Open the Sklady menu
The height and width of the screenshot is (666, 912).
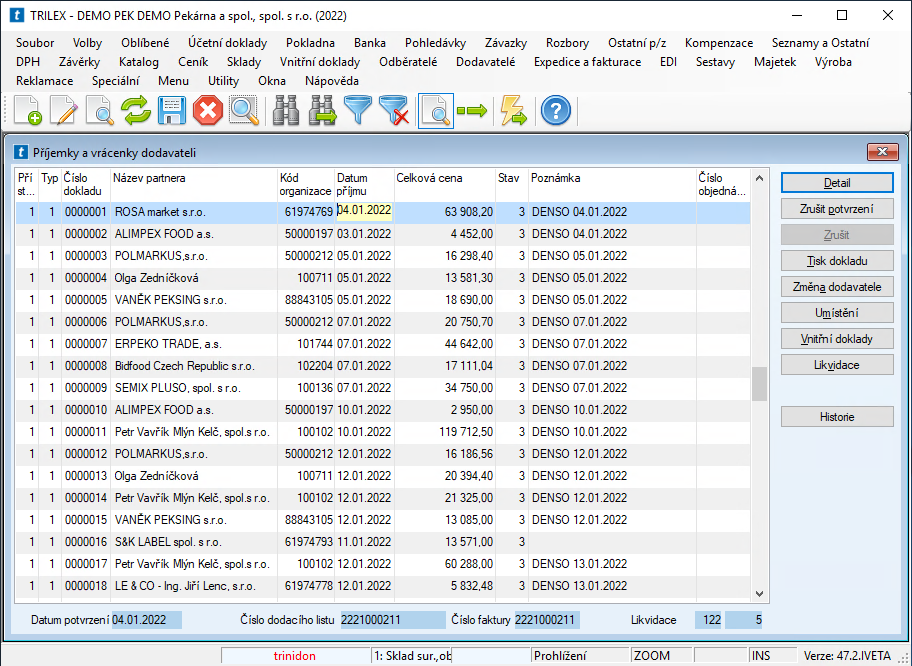click(244, 62)
